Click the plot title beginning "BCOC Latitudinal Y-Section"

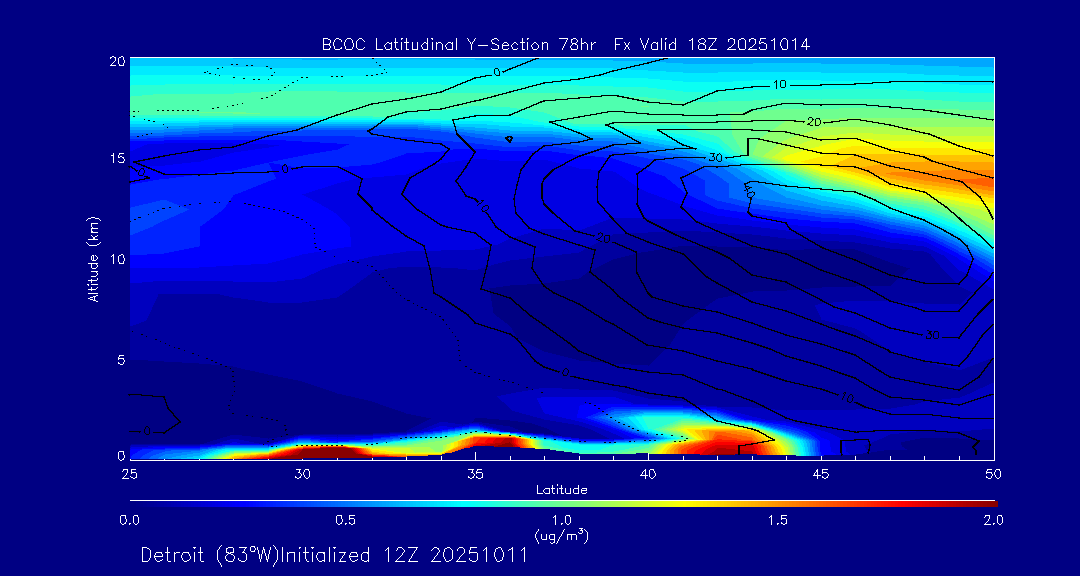click(565, 45)
